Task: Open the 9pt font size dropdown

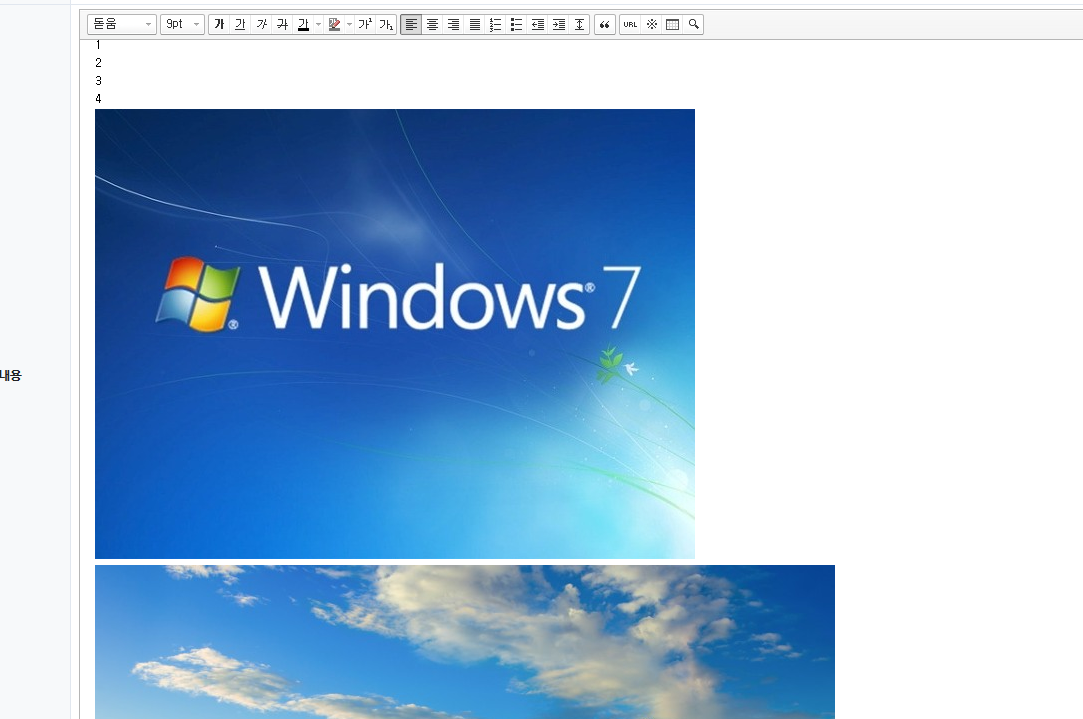Action: pyautogui.click(x=182, y=24)
